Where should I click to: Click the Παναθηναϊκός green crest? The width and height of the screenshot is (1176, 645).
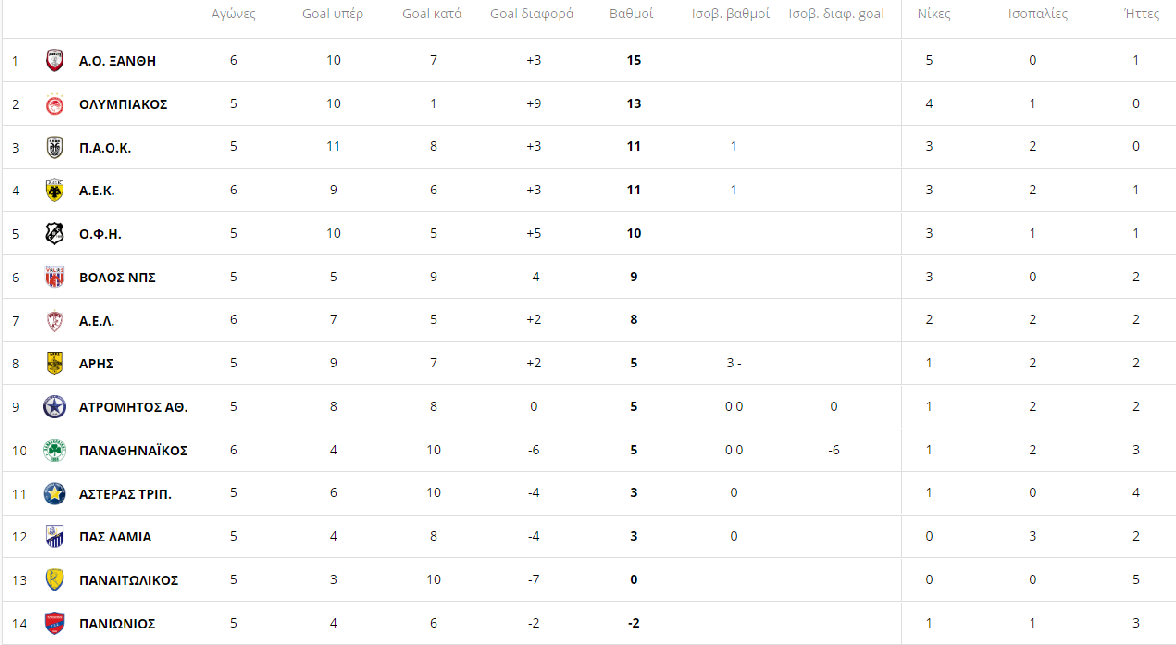click(x=55, y=450)
